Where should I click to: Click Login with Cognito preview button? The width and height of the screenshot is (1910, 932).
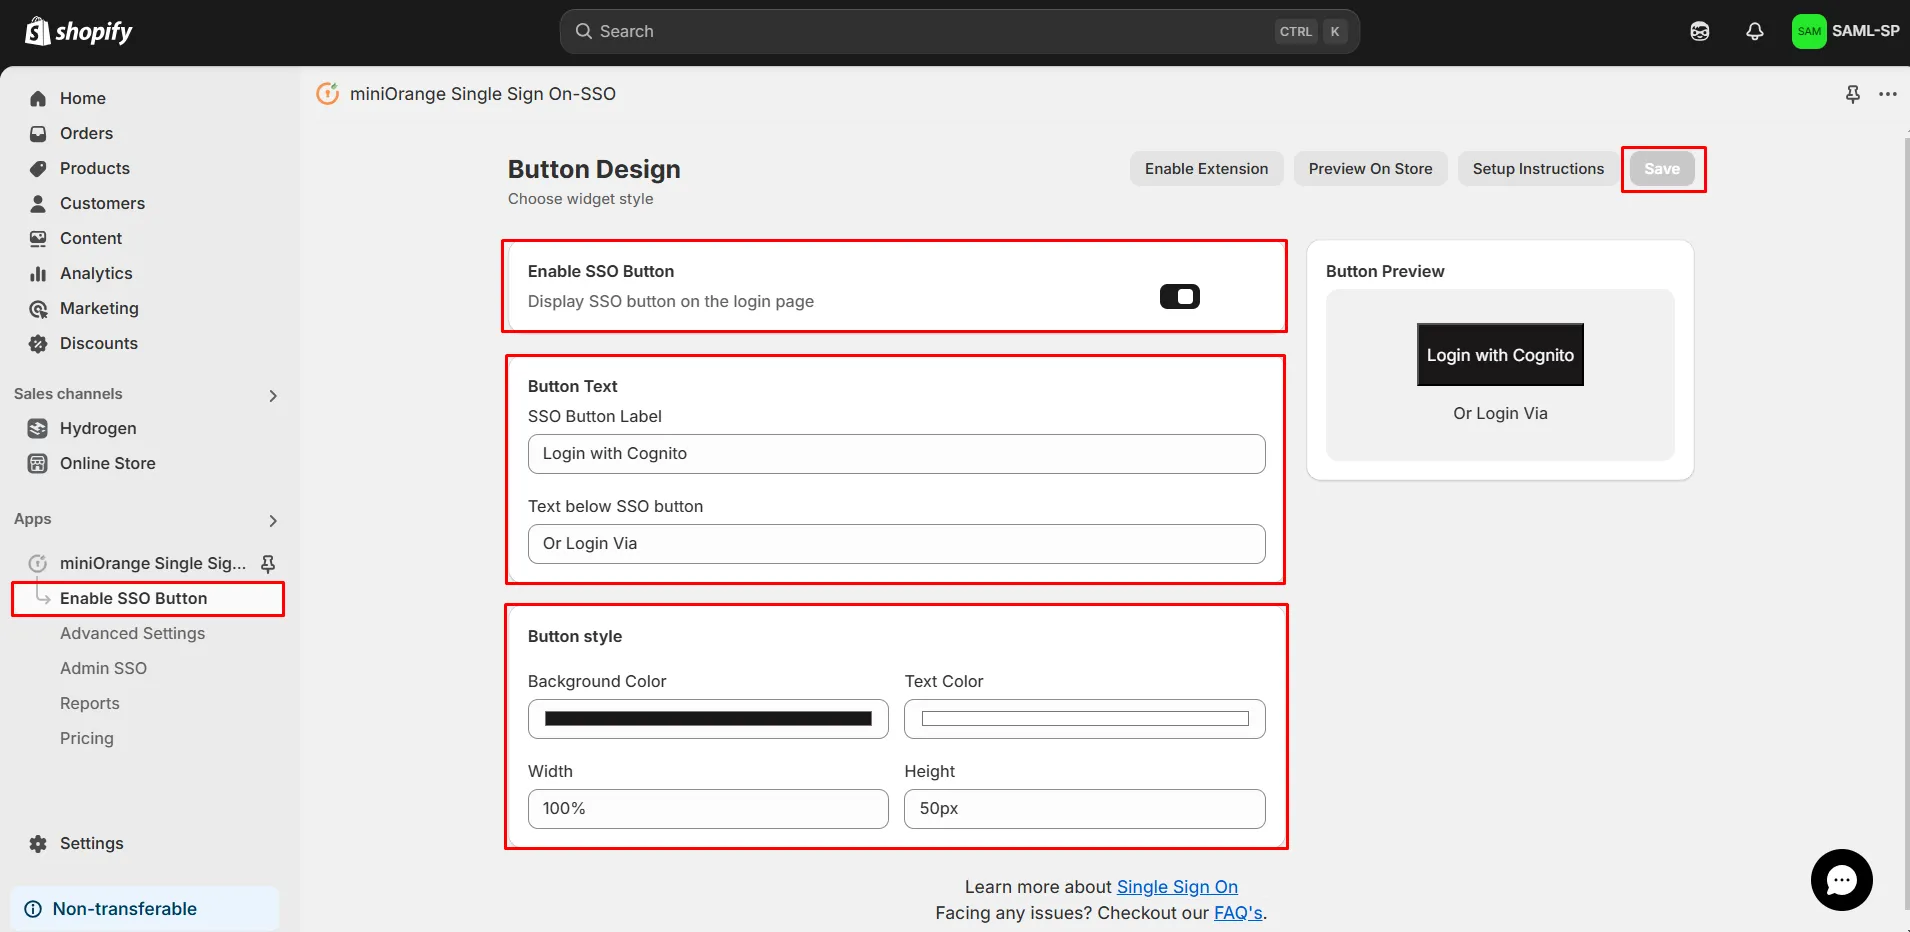1500,355
